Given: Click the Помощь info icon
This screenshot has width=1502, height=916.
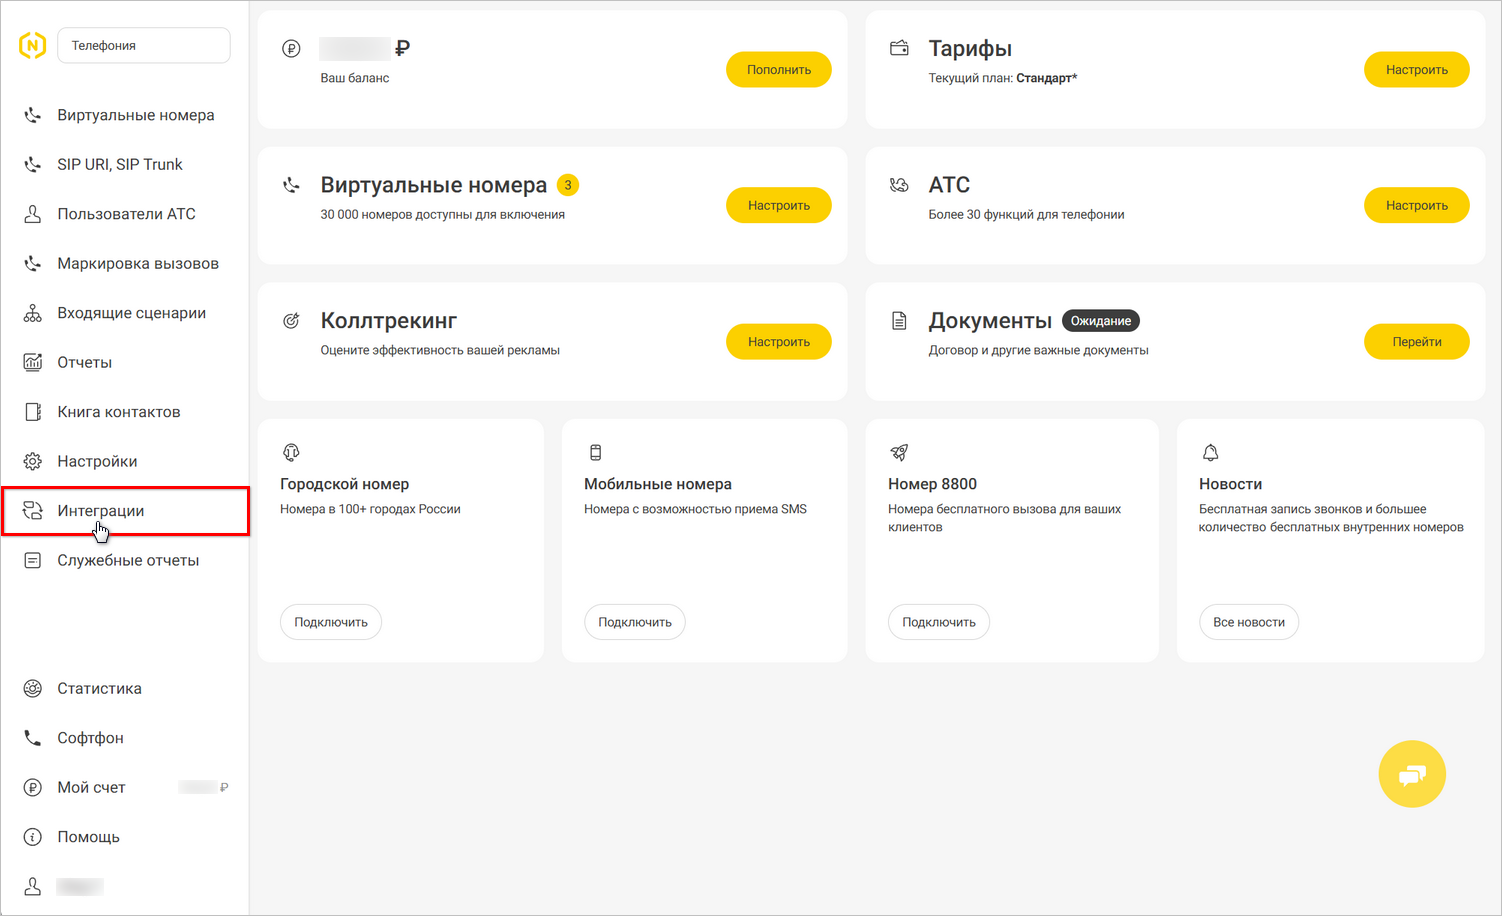Looking at the screenshot, I should (x=31, y=837).
